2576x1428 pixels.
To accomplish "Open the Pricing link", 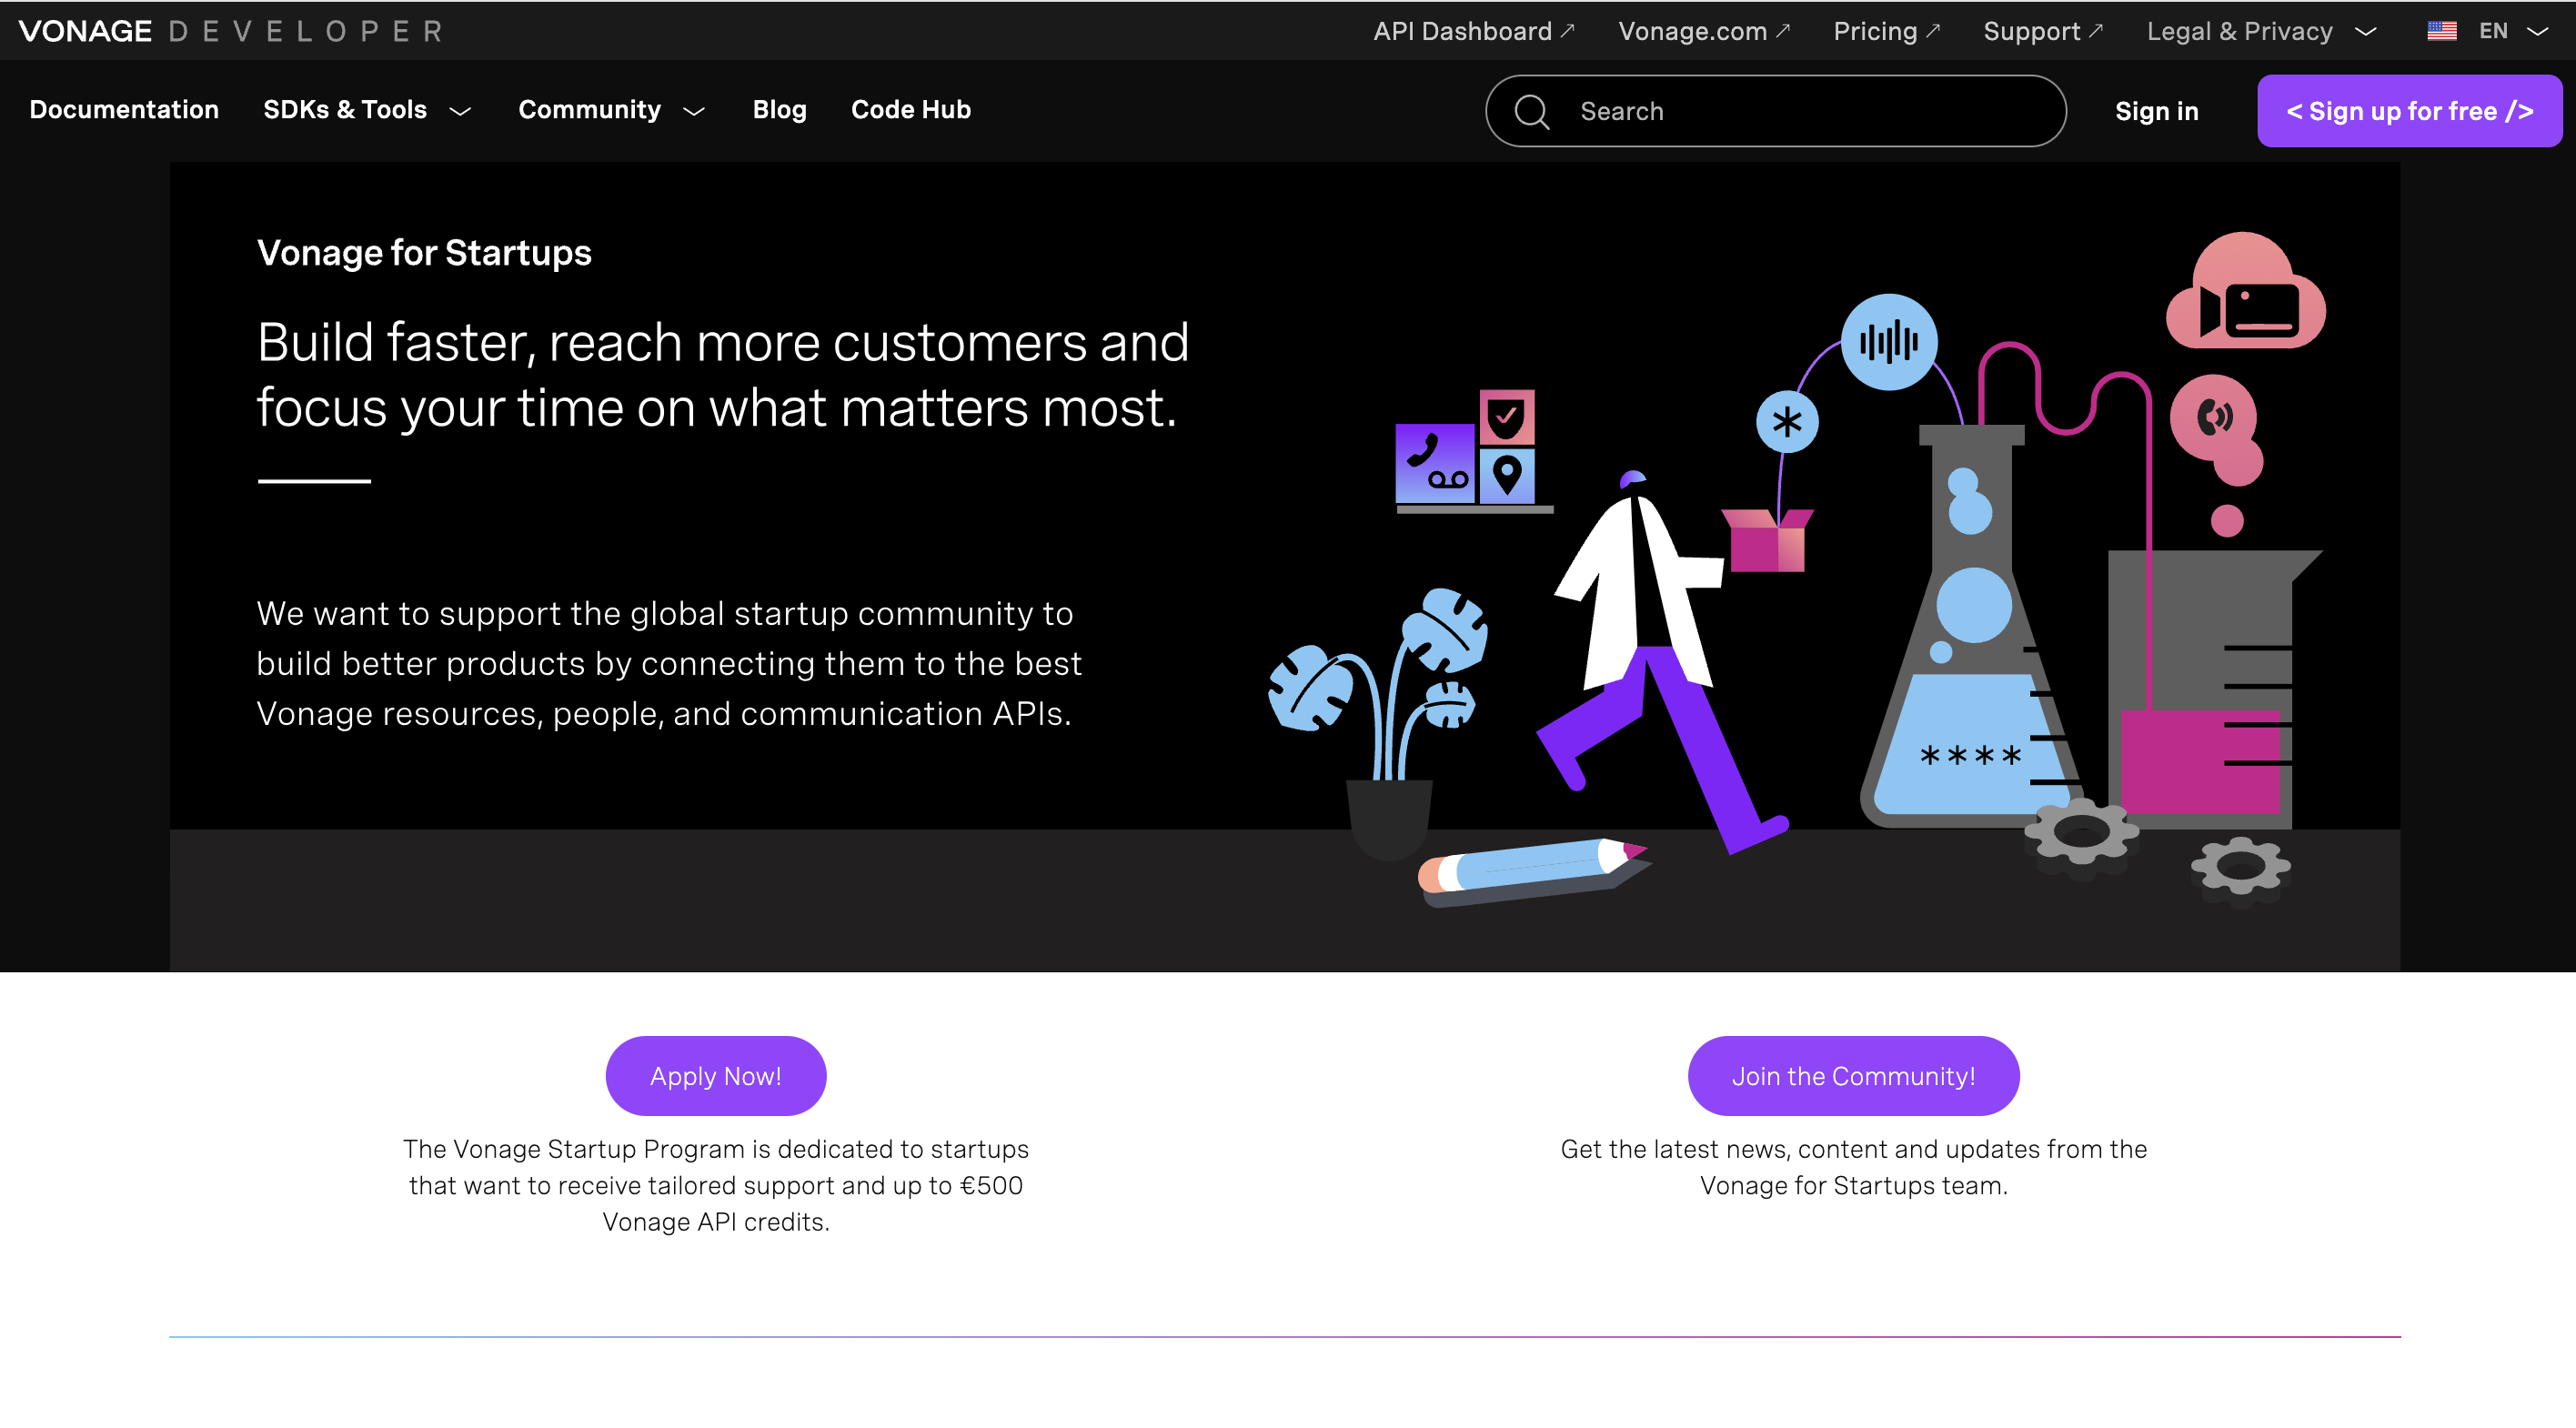I will (x=1886, y=31).
